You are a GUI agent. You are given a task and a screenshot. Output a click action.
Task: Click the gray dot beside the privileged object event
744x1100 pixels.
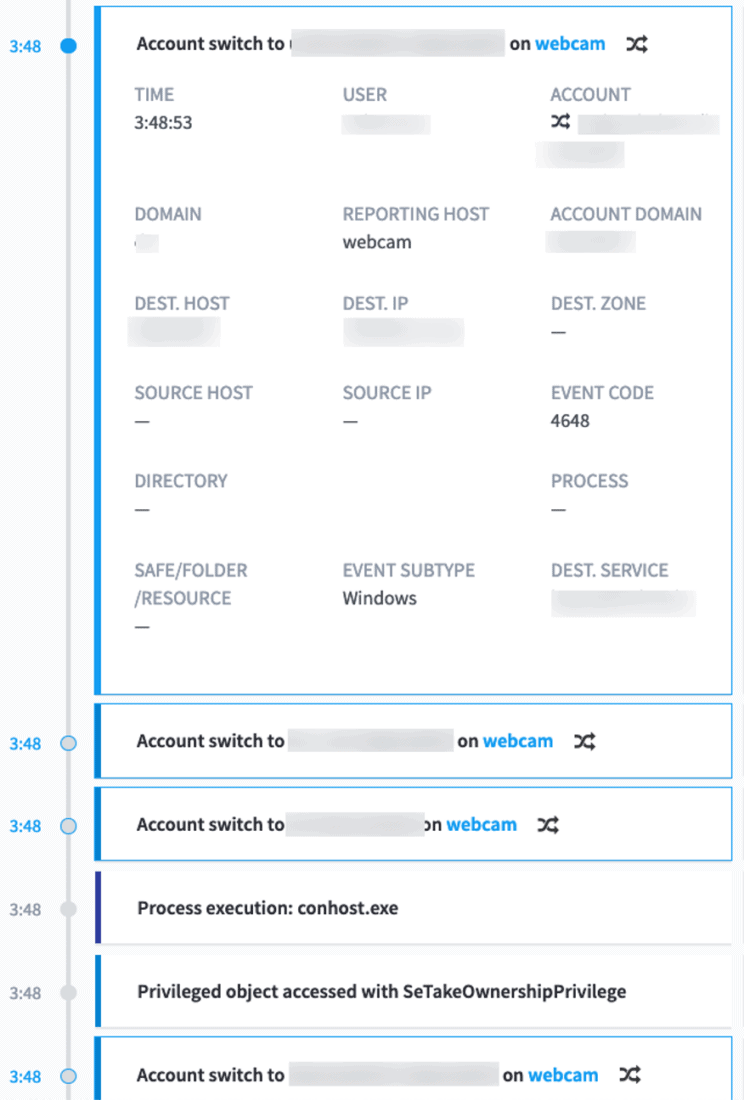click(x=67, y=992)
